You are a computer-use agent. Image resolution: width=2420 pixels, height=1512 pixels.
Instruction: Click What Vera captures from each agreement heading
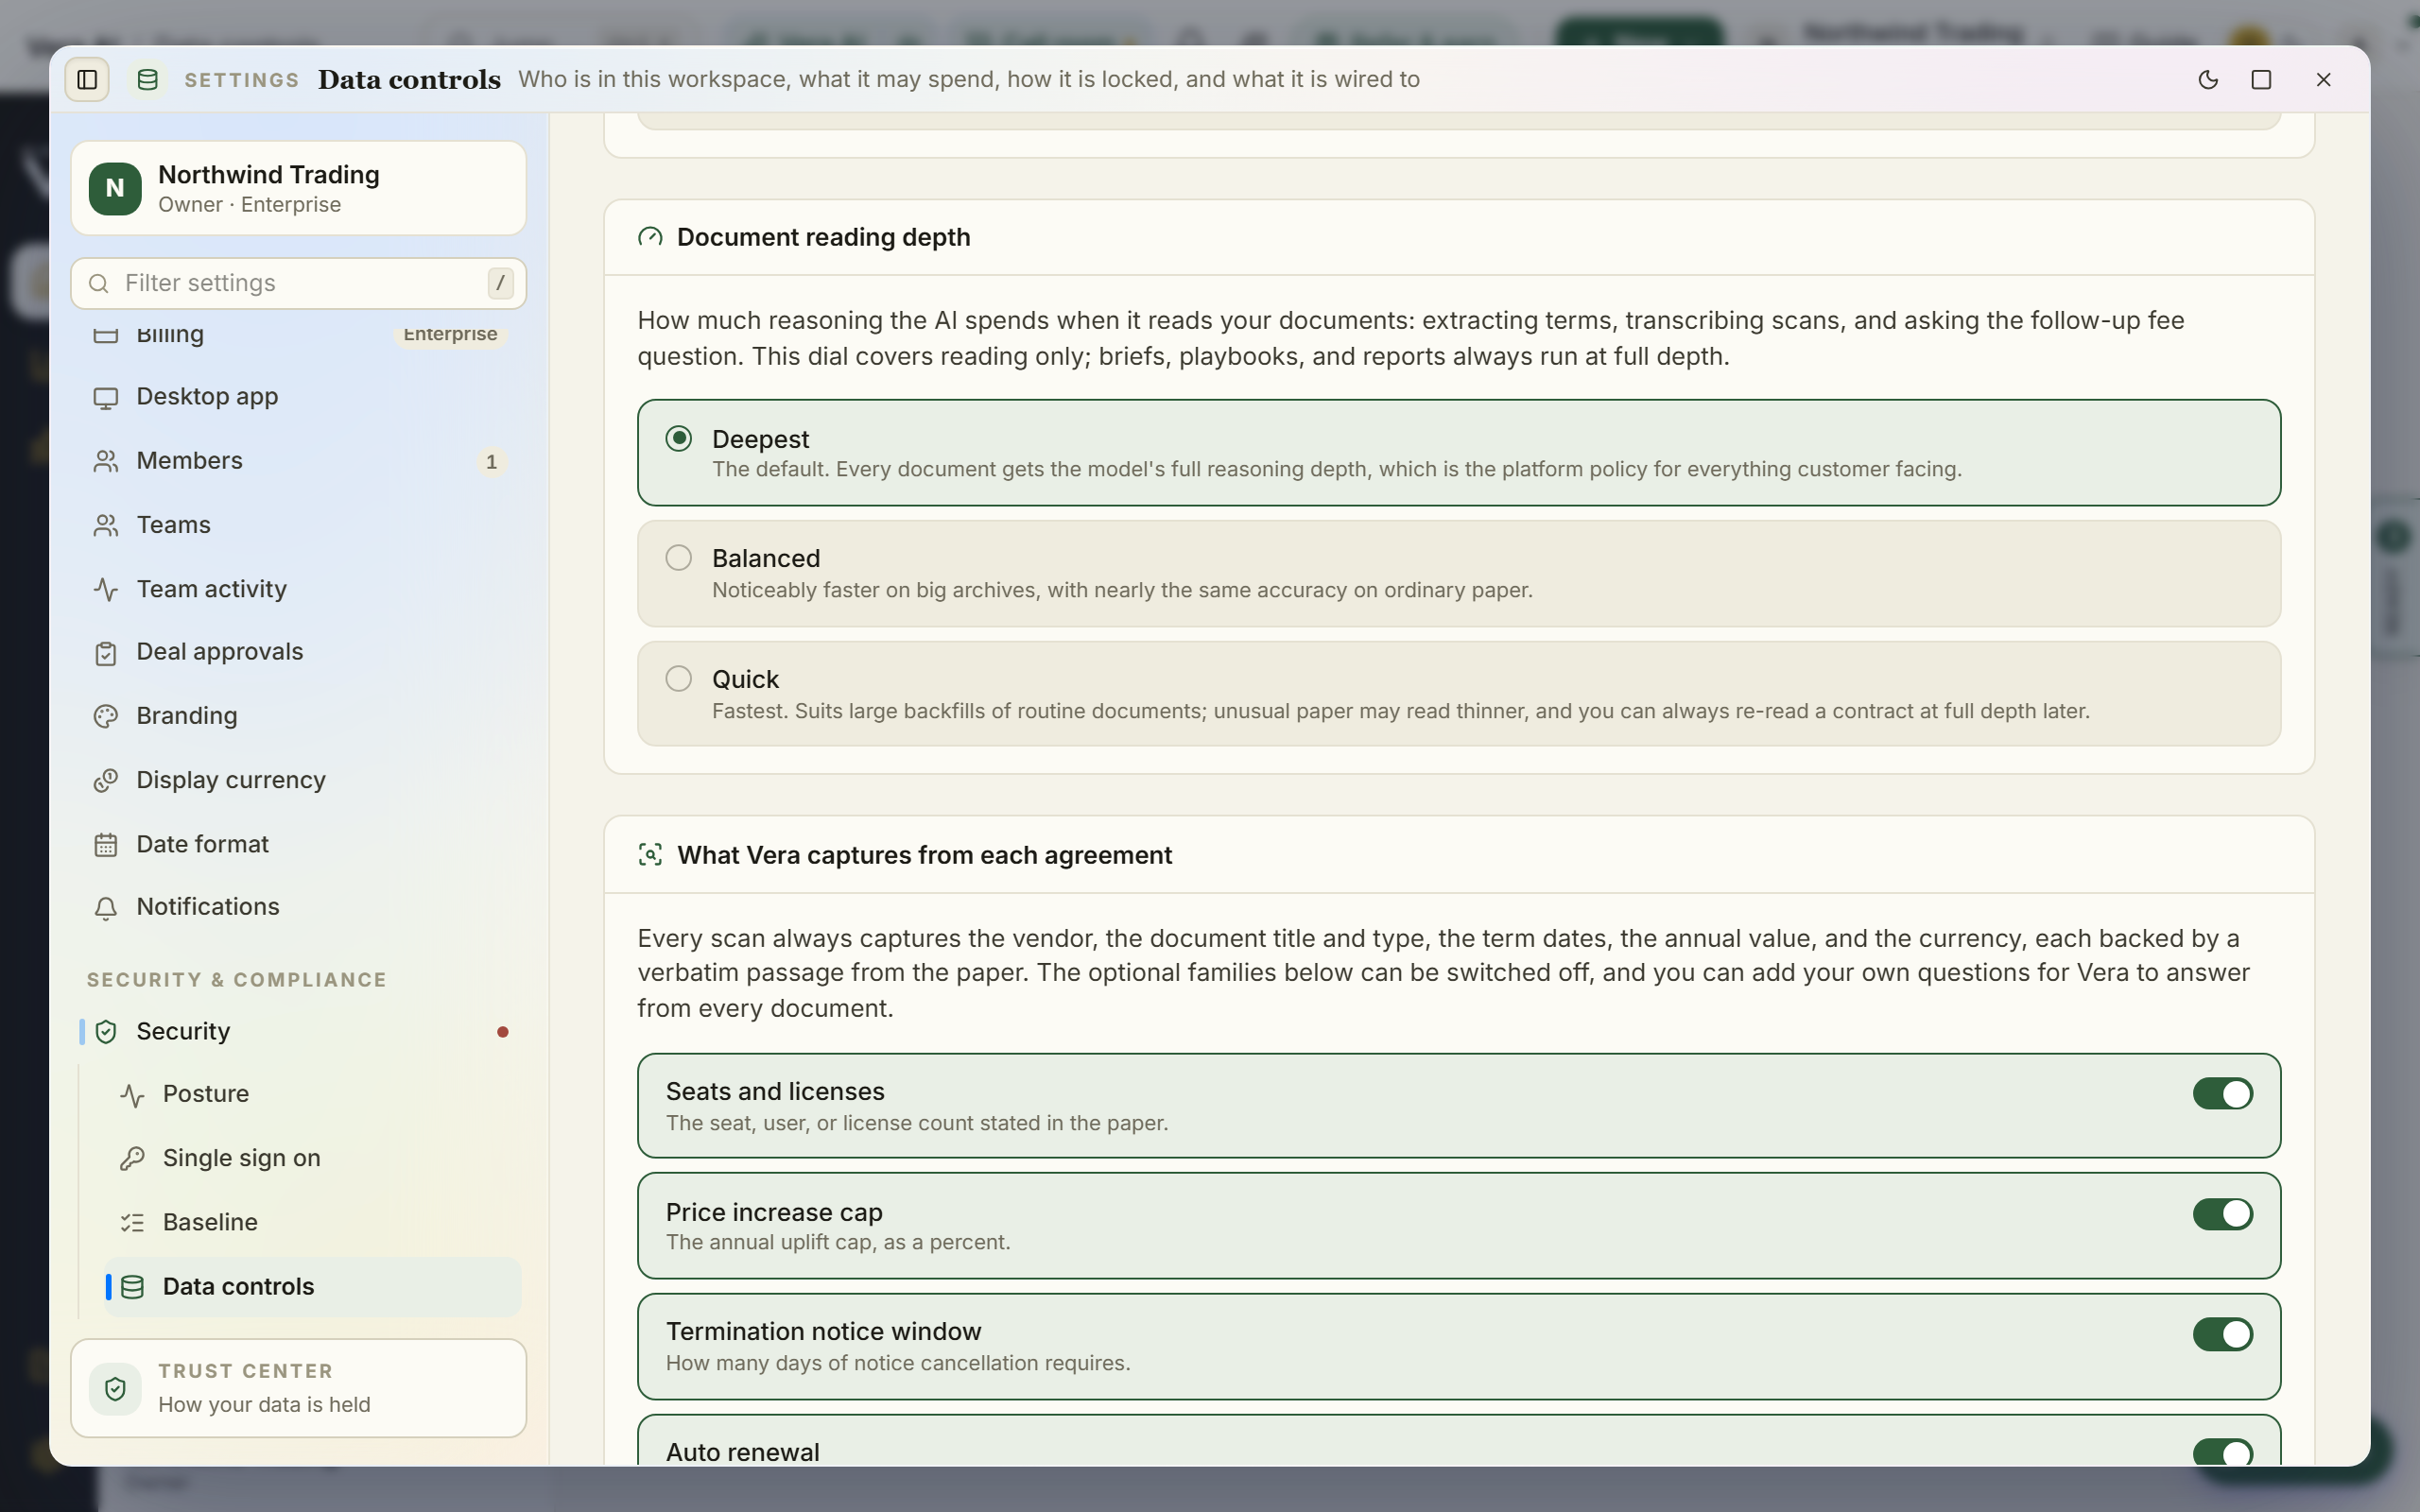pos(924,855)
